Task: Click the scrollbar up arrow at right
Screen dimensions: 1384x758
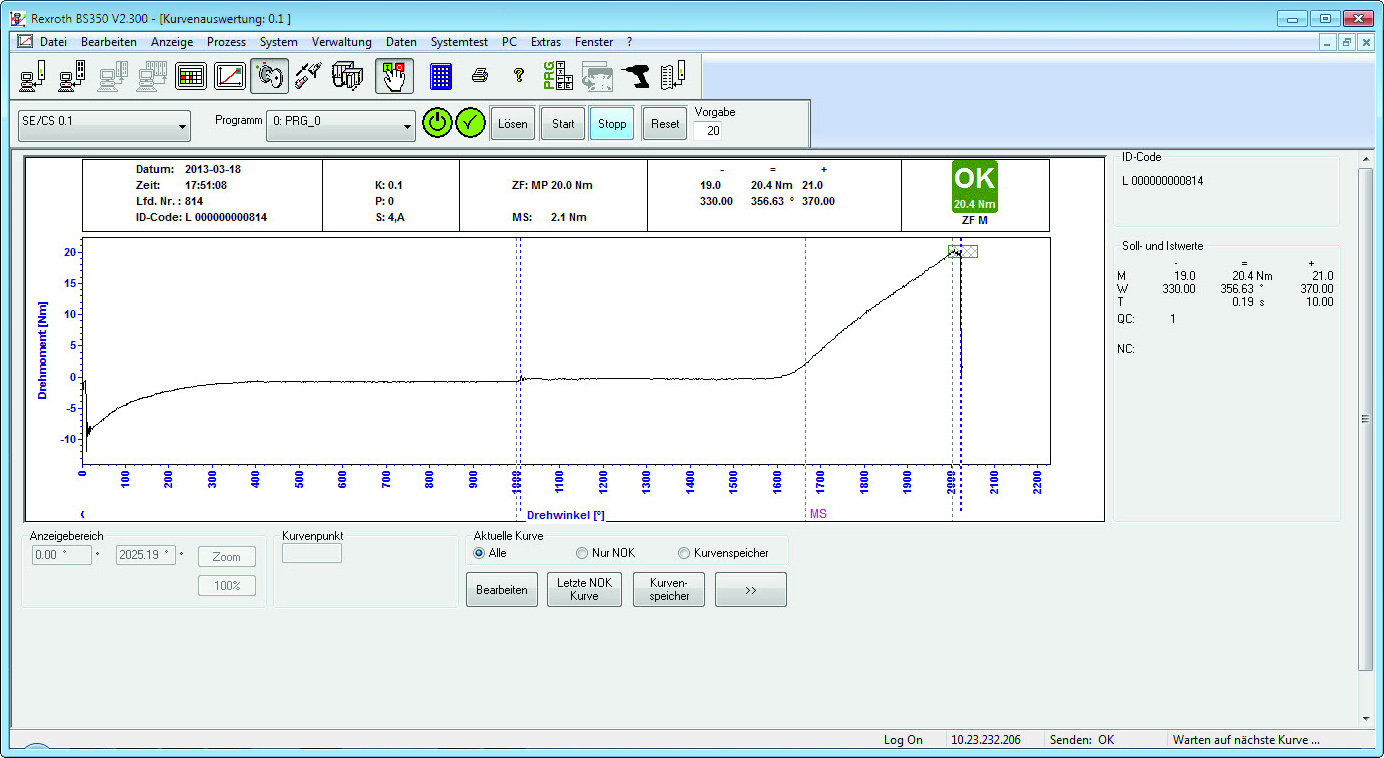Action: click(x=1365, y=160)
